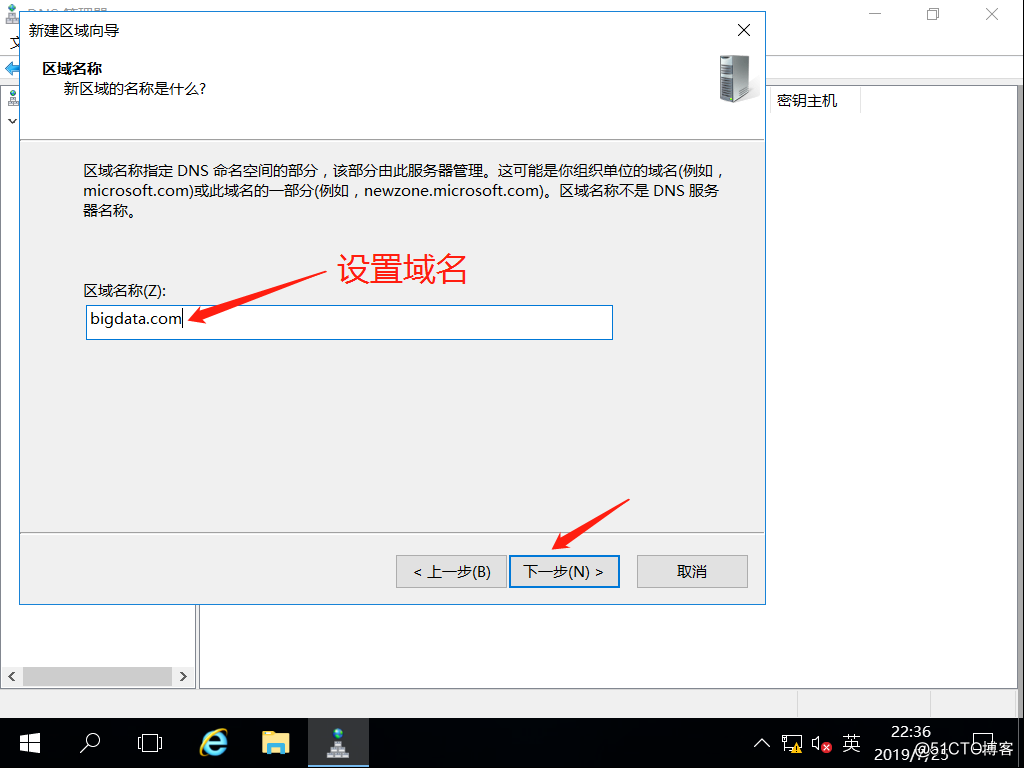Go back with the 上一步(B) button
1024x768 pixels.
[x=451, y=571]
